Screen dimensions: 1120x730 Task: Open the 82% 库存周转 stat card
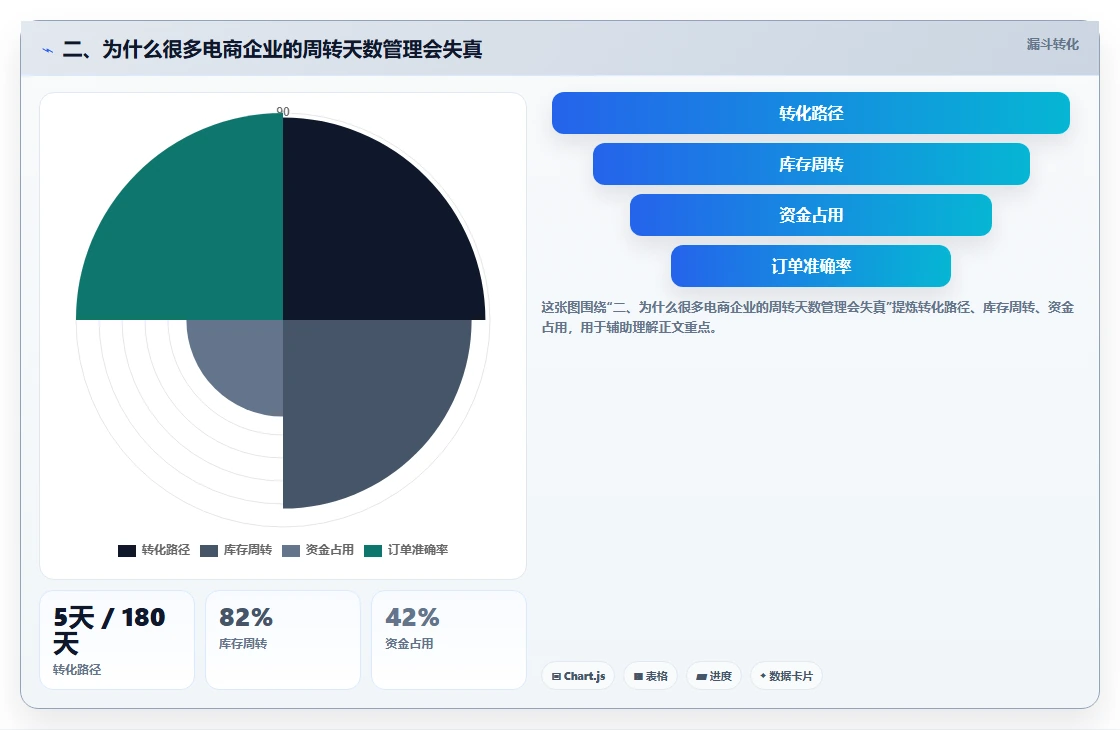[x=283, y=640]
